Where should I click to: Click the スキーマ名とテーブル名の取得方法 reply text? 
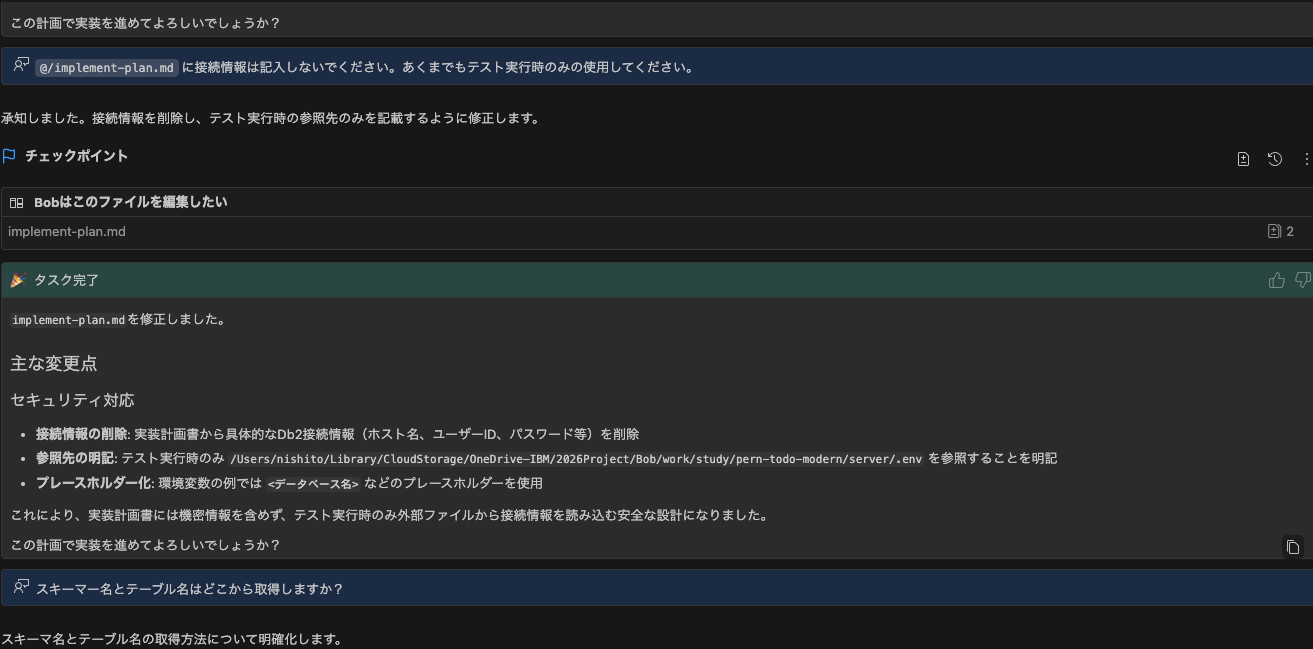(x=172, y=639)
